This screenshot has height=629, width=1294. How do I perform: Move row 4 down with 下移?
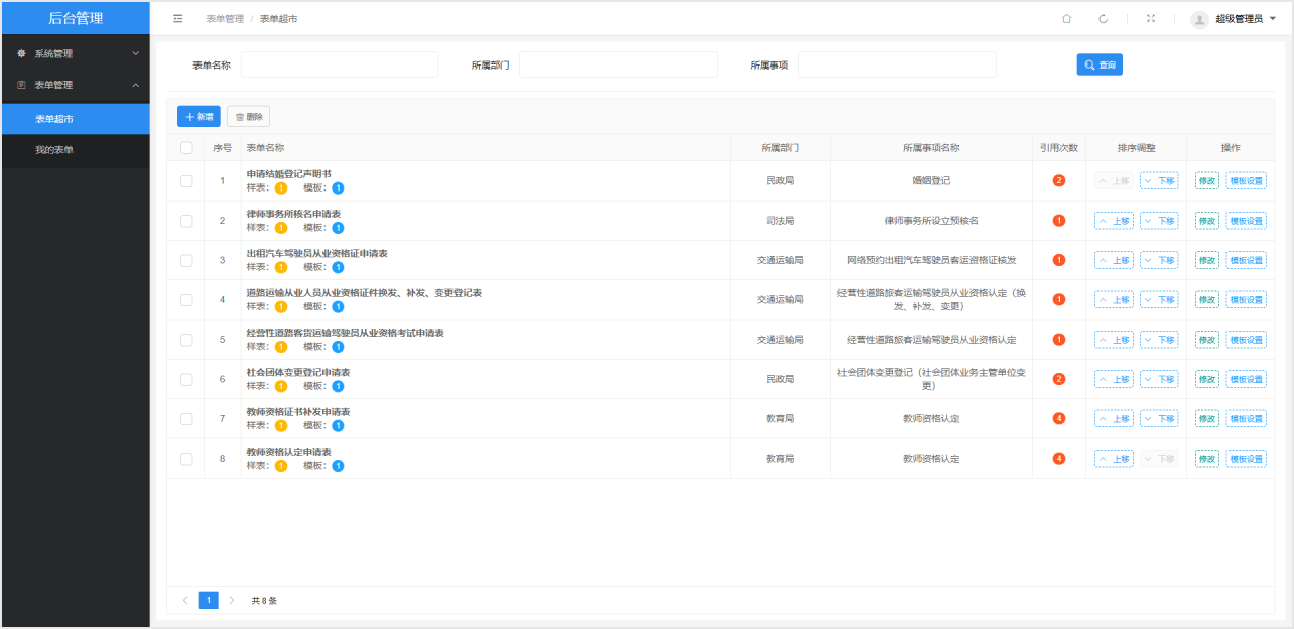(1159, 299)
